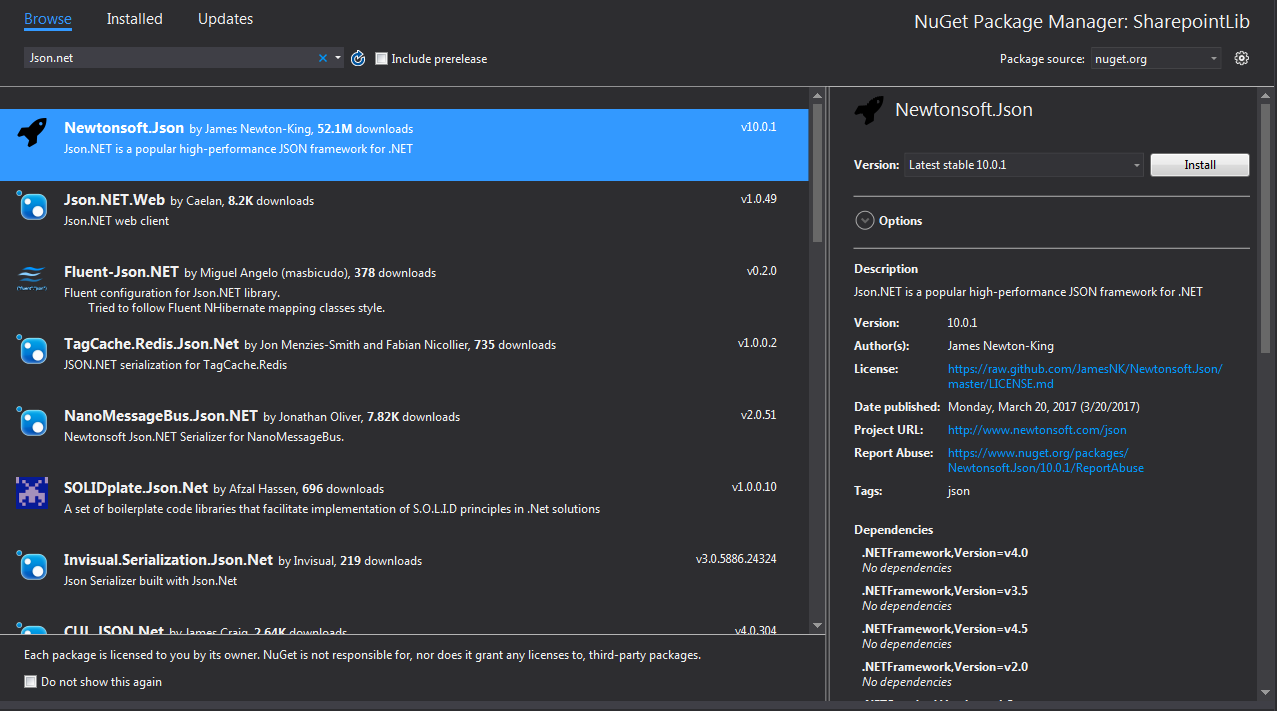The height and width of the screenshot is (711, 1277).
Task: Switch to the Updates tab
Action: 225,19
